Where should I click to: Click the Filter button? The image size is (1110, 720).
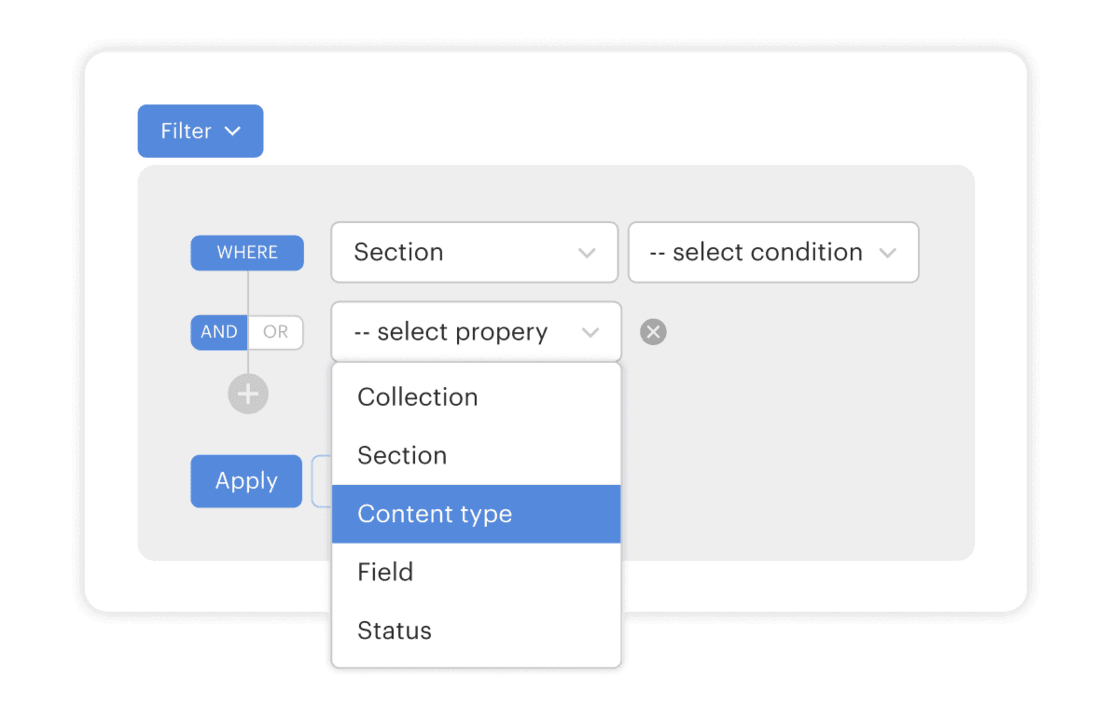click(x=200, y=131)
